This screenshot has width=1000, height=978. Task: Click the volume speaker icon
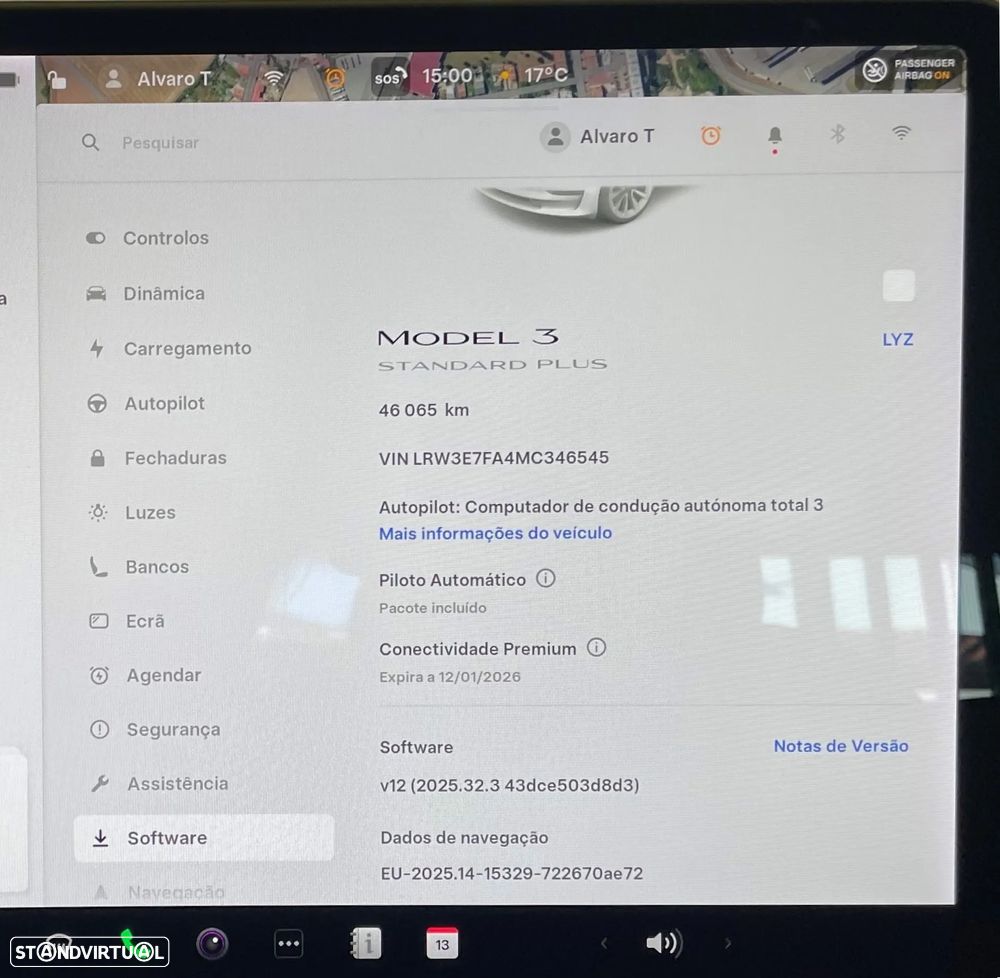click(664, 943)
